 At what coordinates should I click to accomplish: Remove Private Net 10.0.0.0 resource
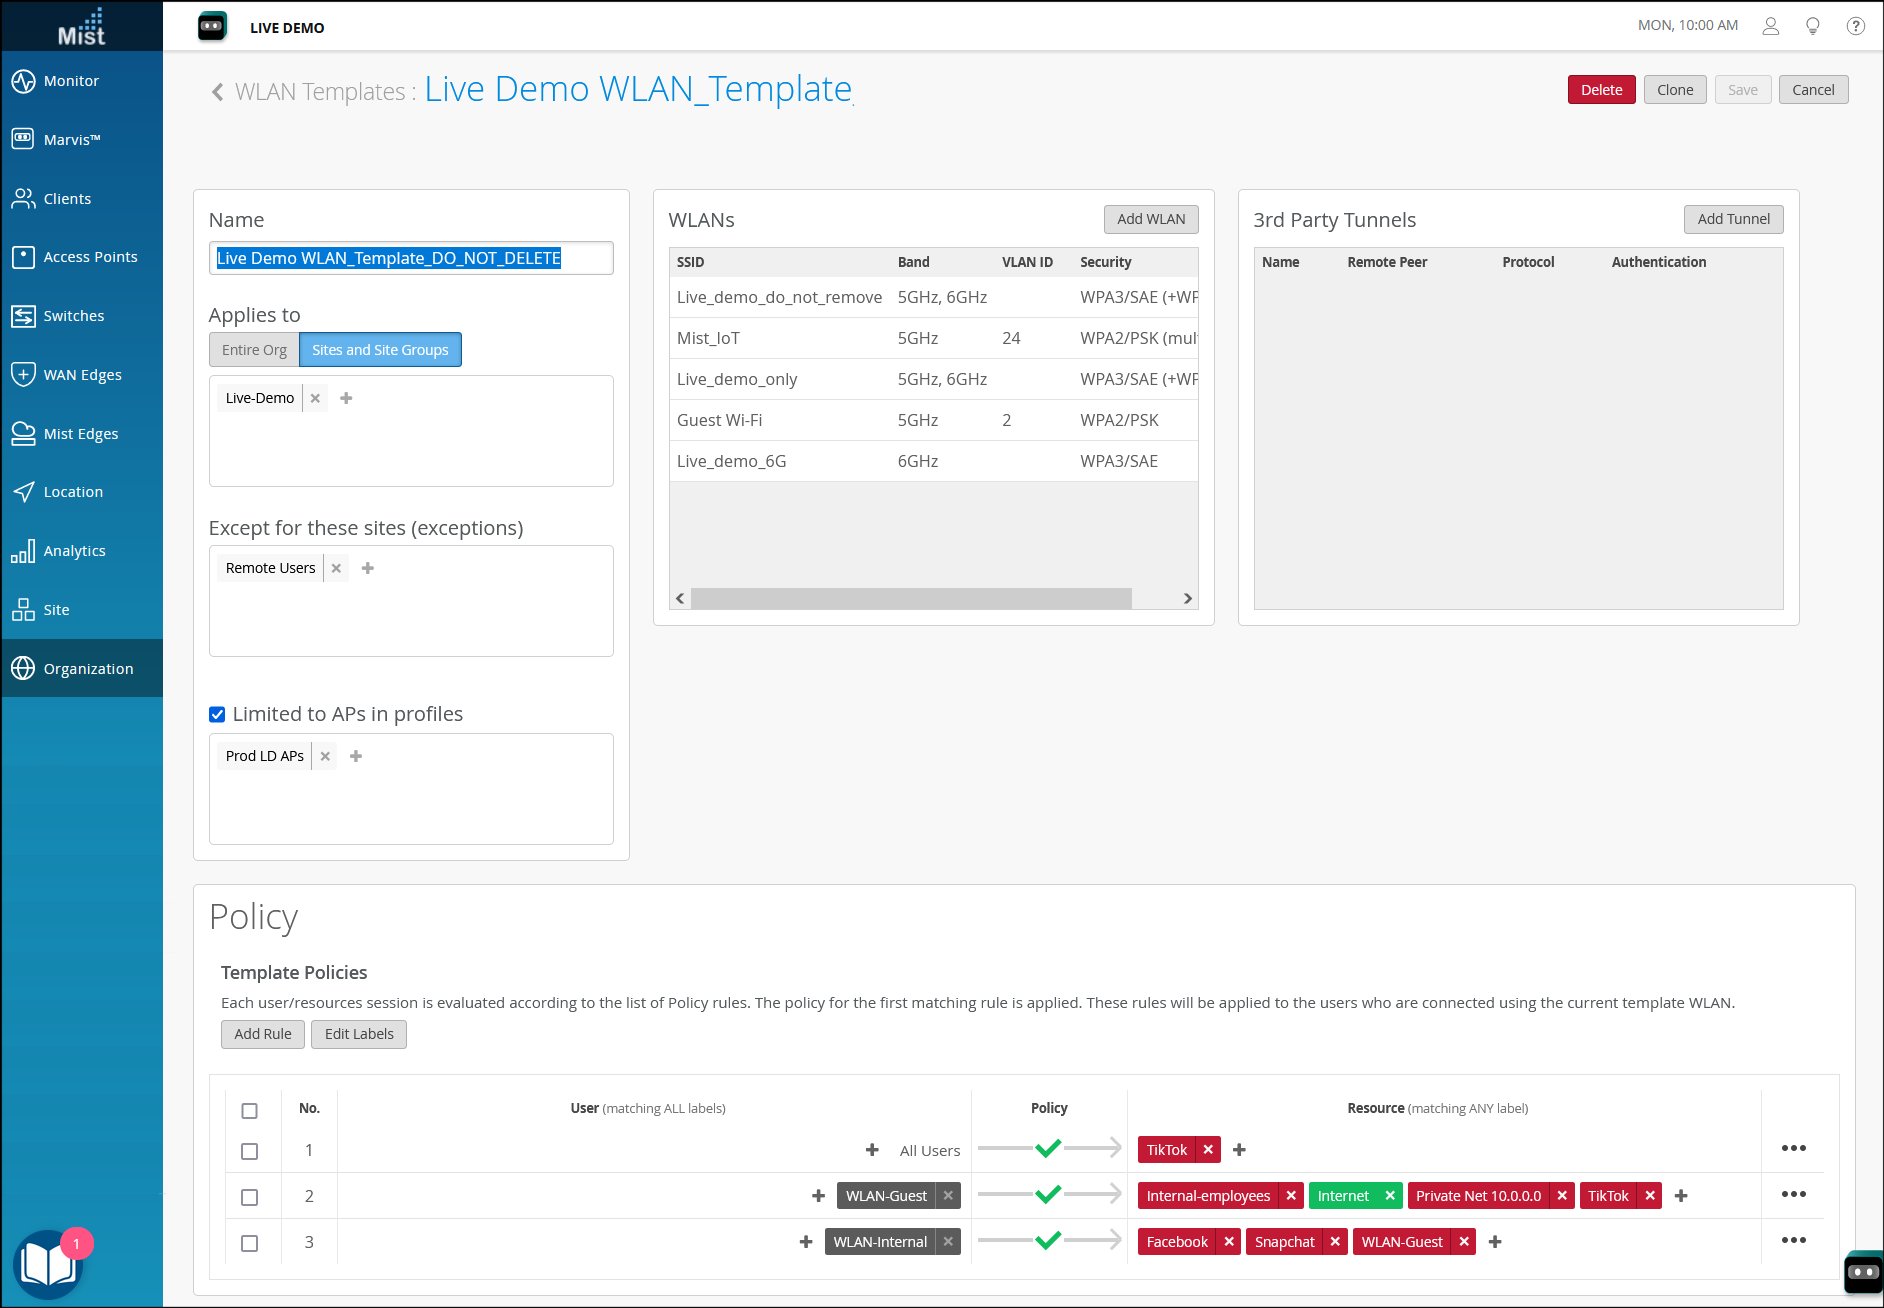(1562, 1196)
